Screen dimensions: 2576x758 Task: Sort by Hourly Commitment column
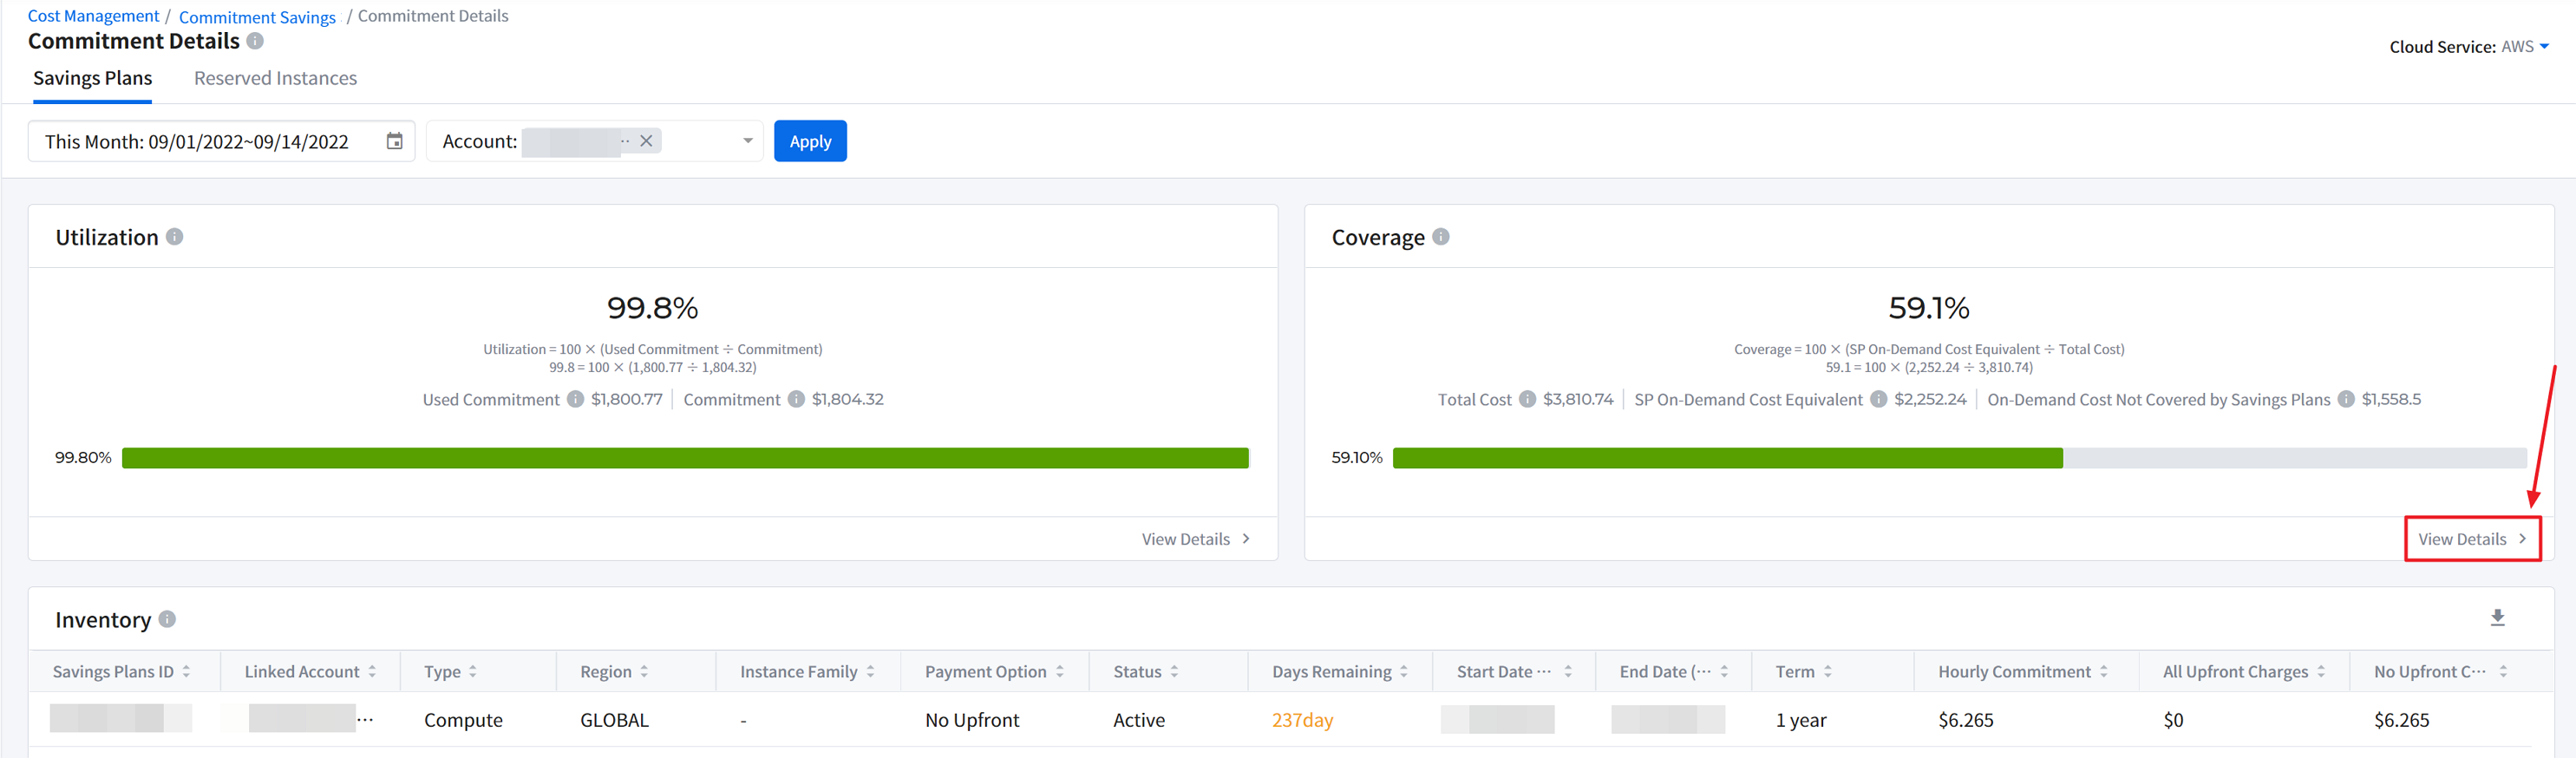pos(2103,672)
